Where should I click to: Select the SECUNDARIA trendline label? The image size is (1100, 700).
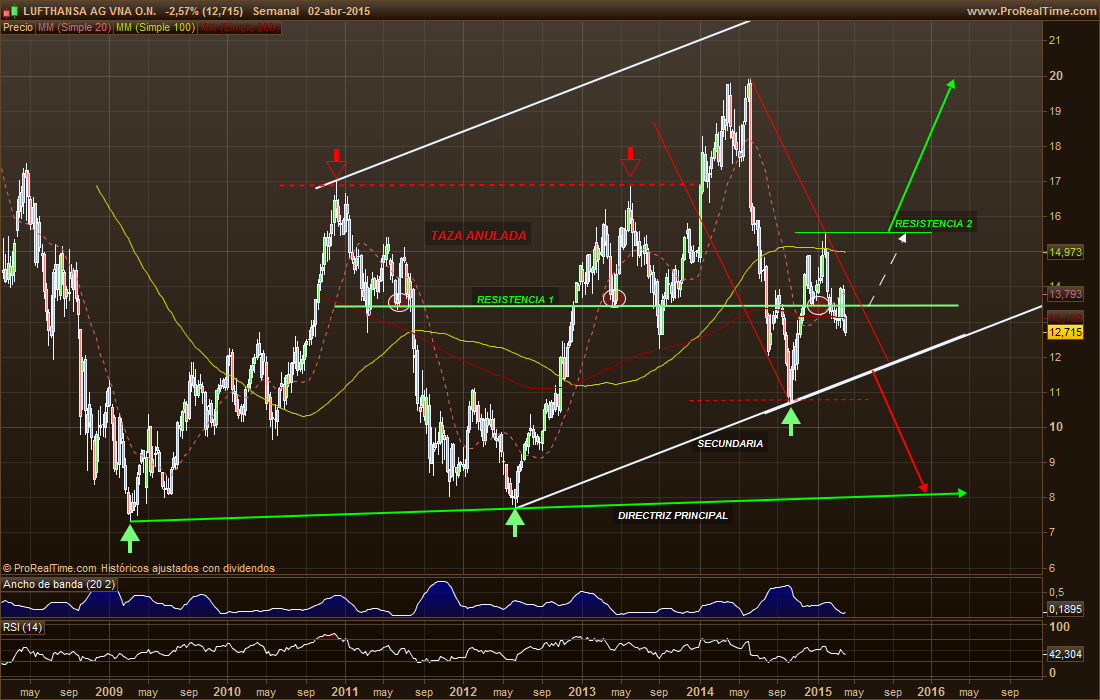pyautogui.click(x=730, y=443)
